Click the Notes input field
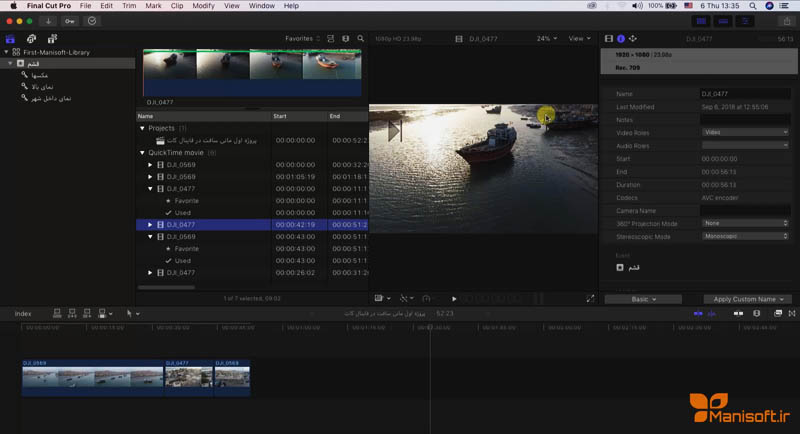This screenshot has height=434, width=800. tap(745, 120)
